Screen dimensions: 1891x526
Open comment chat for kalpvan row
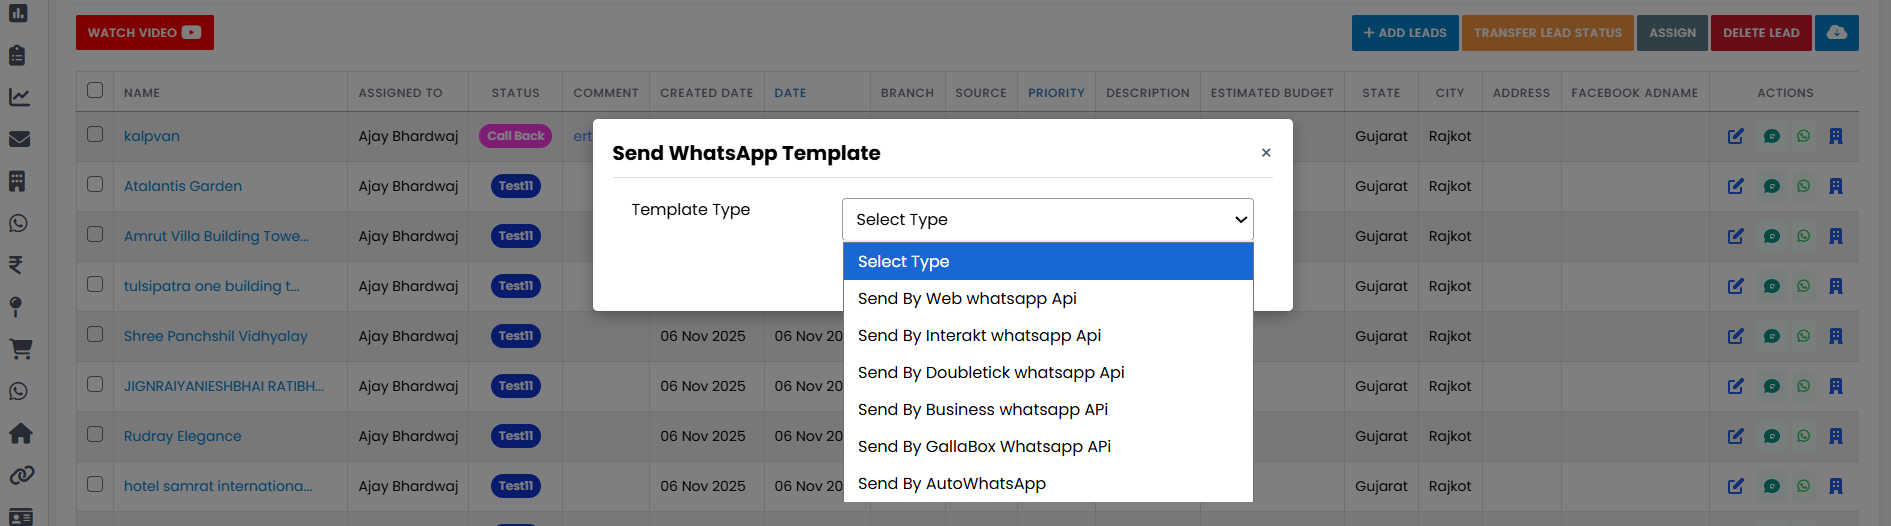tap(1772, 136)
